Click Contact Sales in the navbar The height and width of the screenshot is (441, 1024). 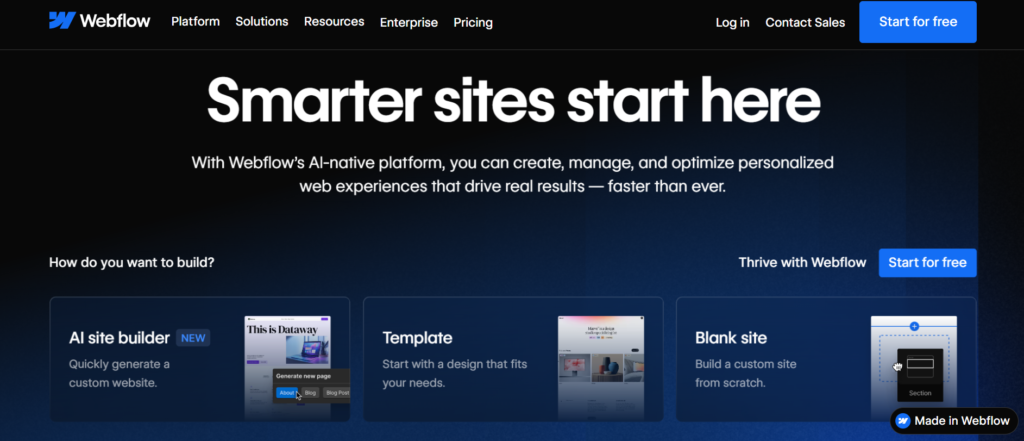[x=805, y=22]
